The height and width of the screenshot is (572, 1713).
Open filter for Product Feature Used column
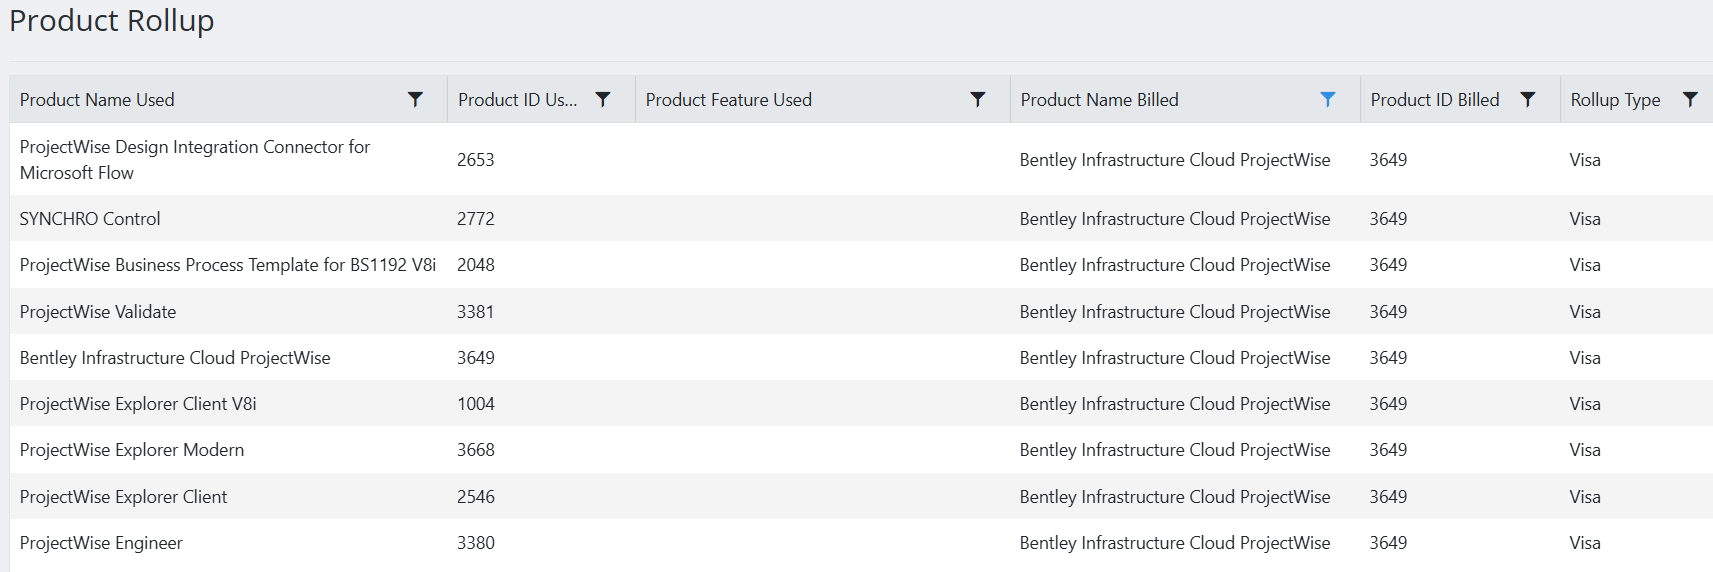coord(978,99)
